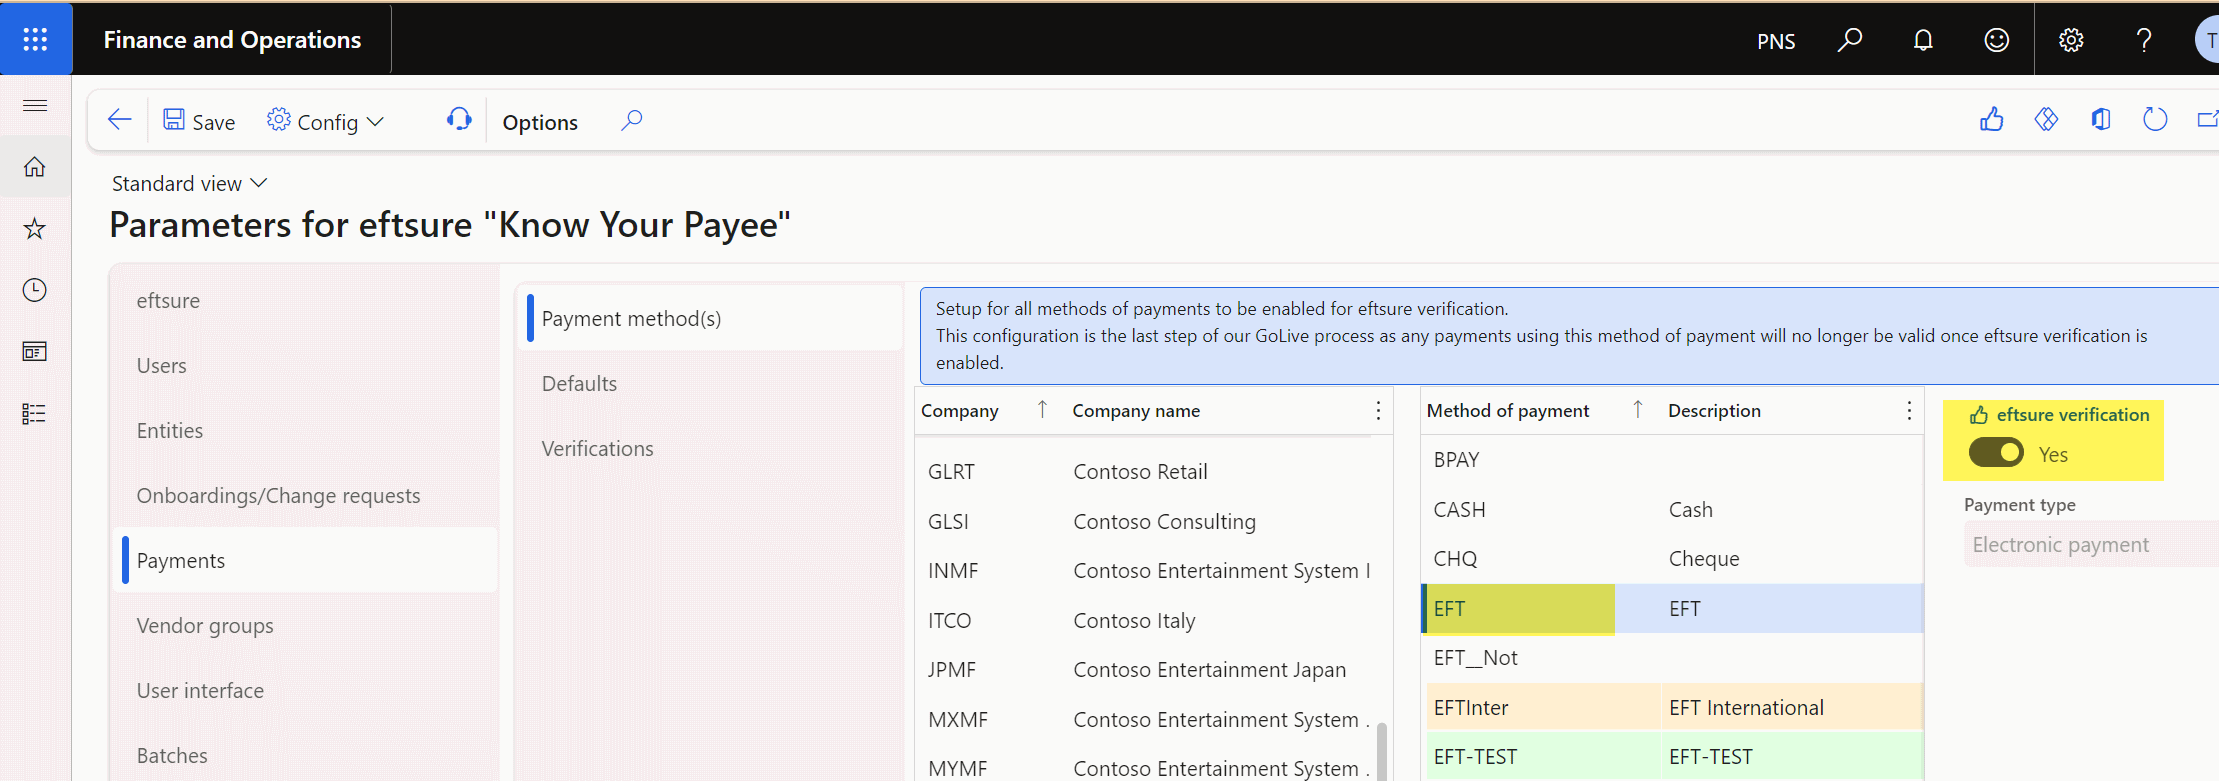
Task: Open the Batches tab
Action: pyautogui.click(x=304, y=756)
